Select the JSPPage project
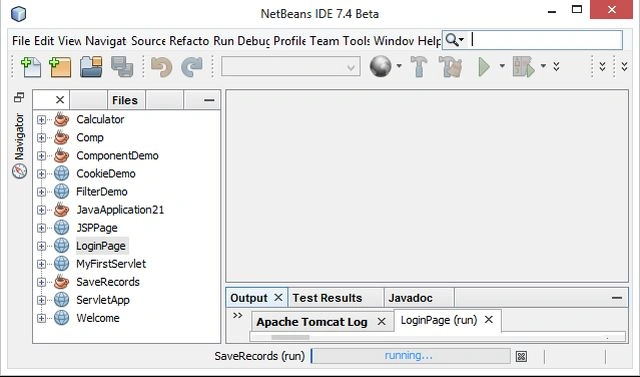This screenshot has width=640, height=377. 97,228
